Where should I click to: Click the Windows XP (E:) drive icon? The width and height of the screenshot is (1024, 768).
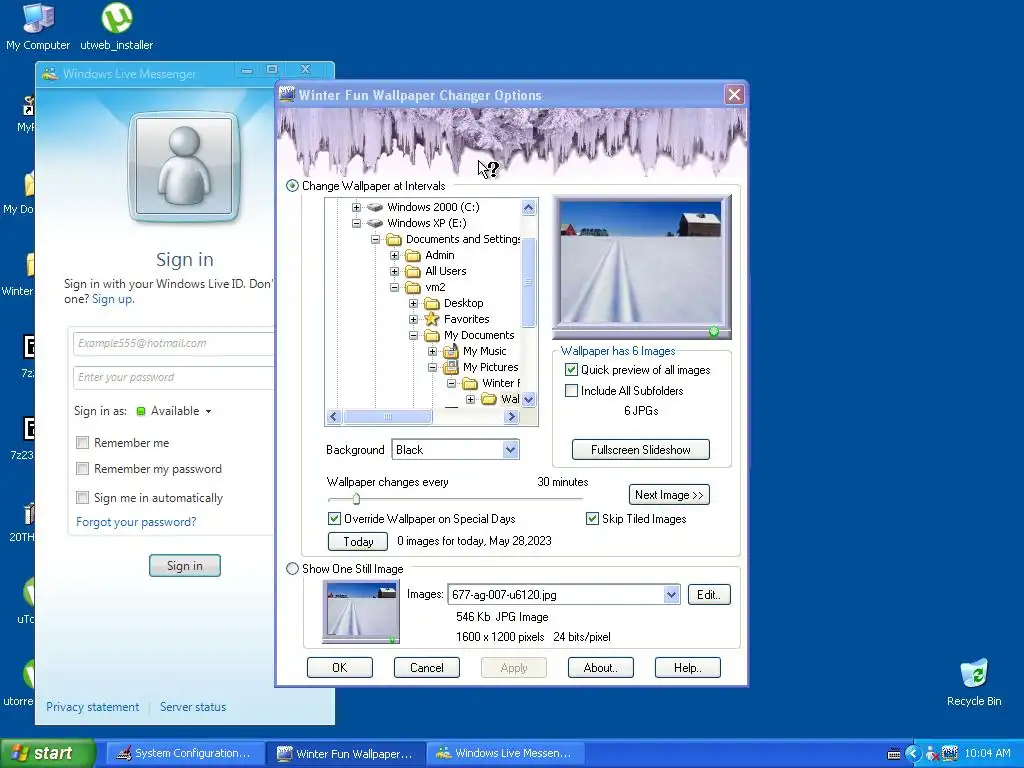click(375, 223)
